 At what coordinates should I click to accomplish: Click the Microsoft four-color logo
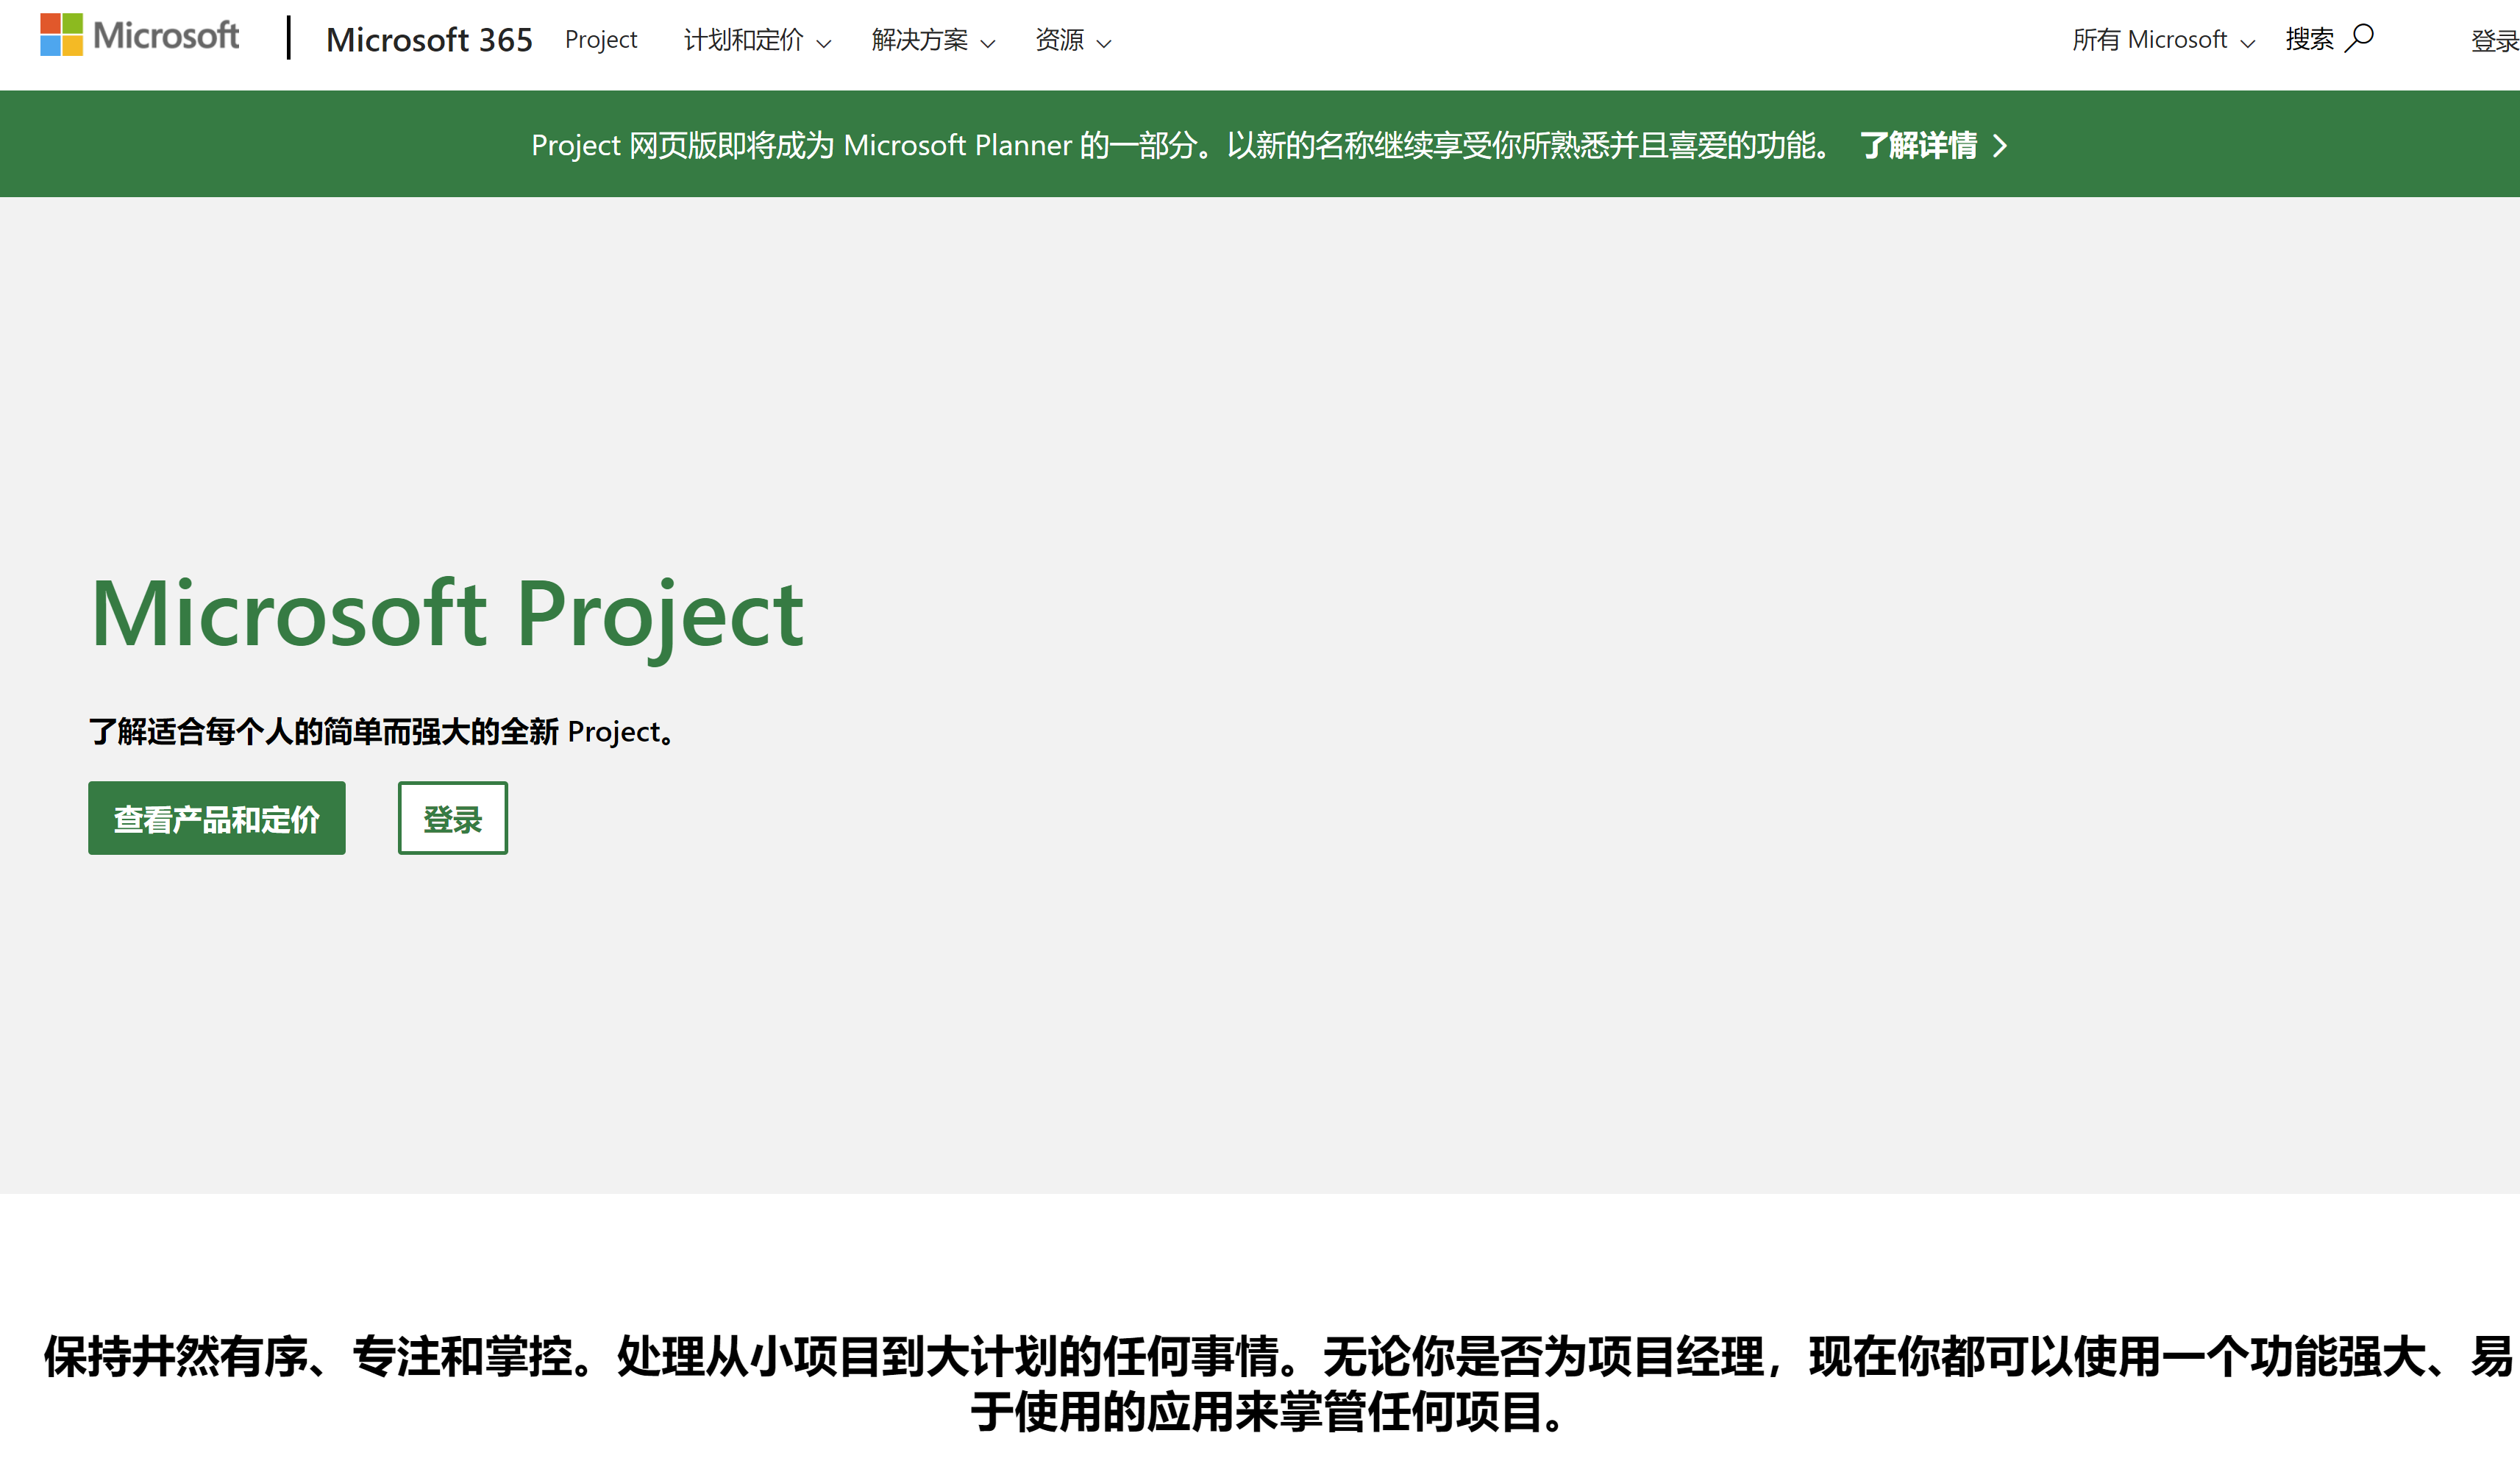tap(61, 35)
